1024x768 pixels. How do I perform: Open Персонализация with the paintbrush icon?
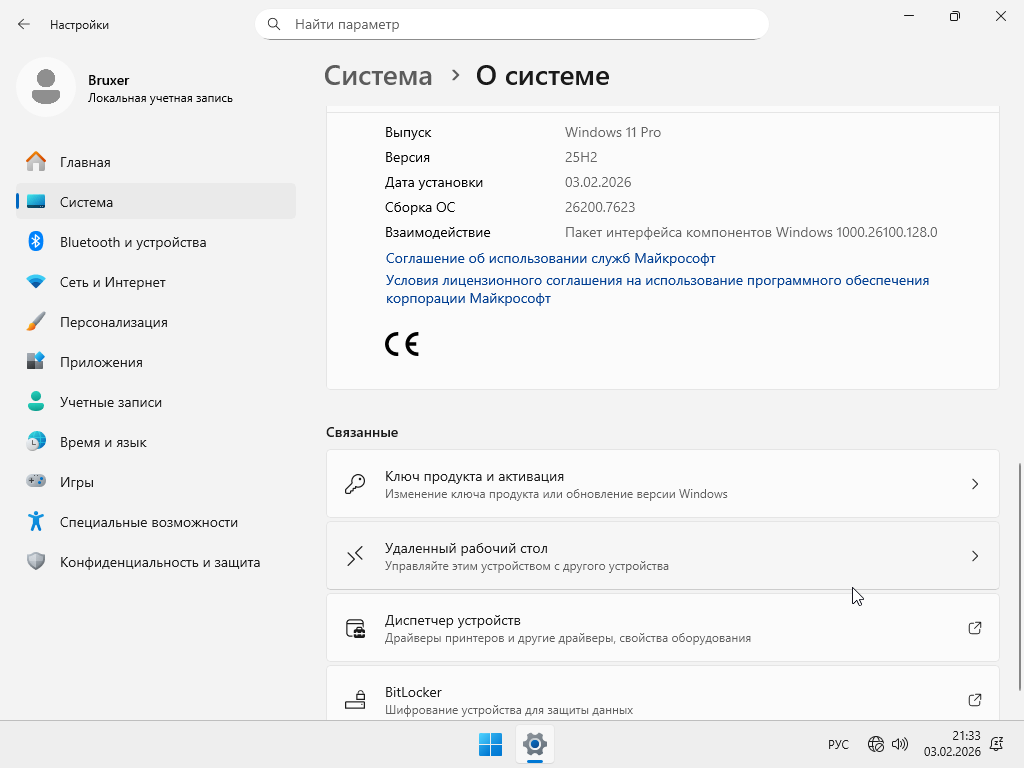pos(36,322)
